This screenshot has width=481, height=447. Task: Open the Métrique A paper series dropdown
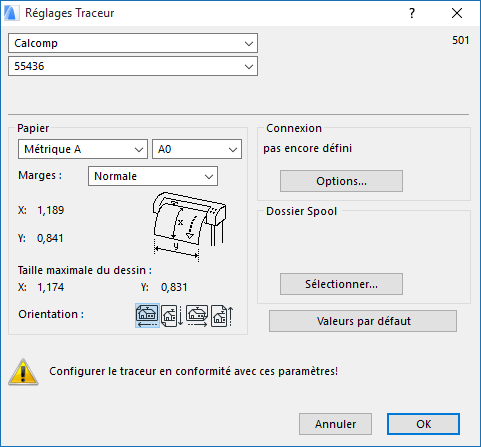pos(83,149)
